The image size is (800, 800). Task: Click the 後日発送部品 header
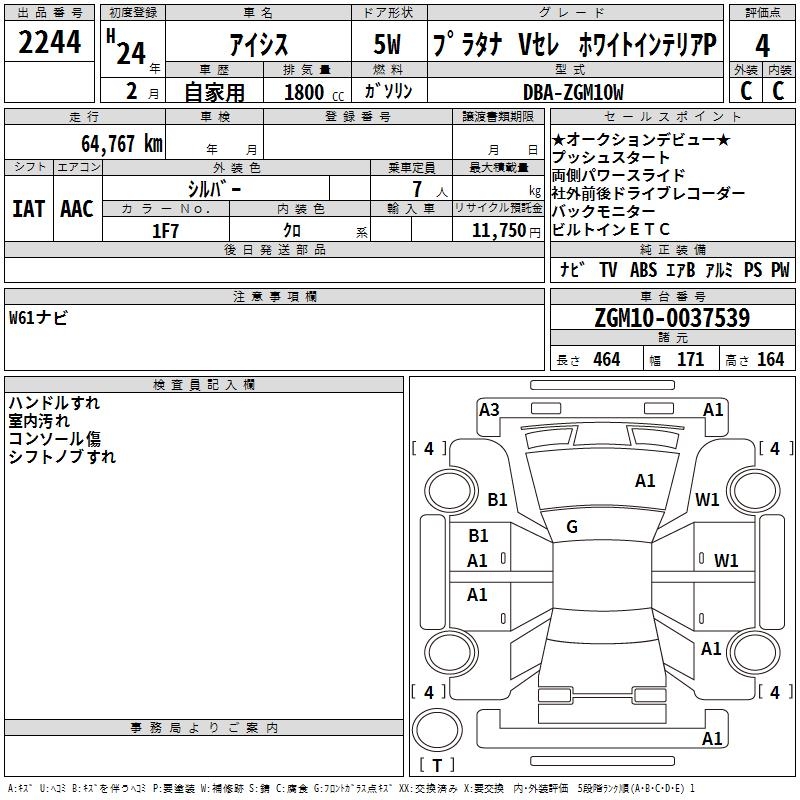click(x=274, y=249)
